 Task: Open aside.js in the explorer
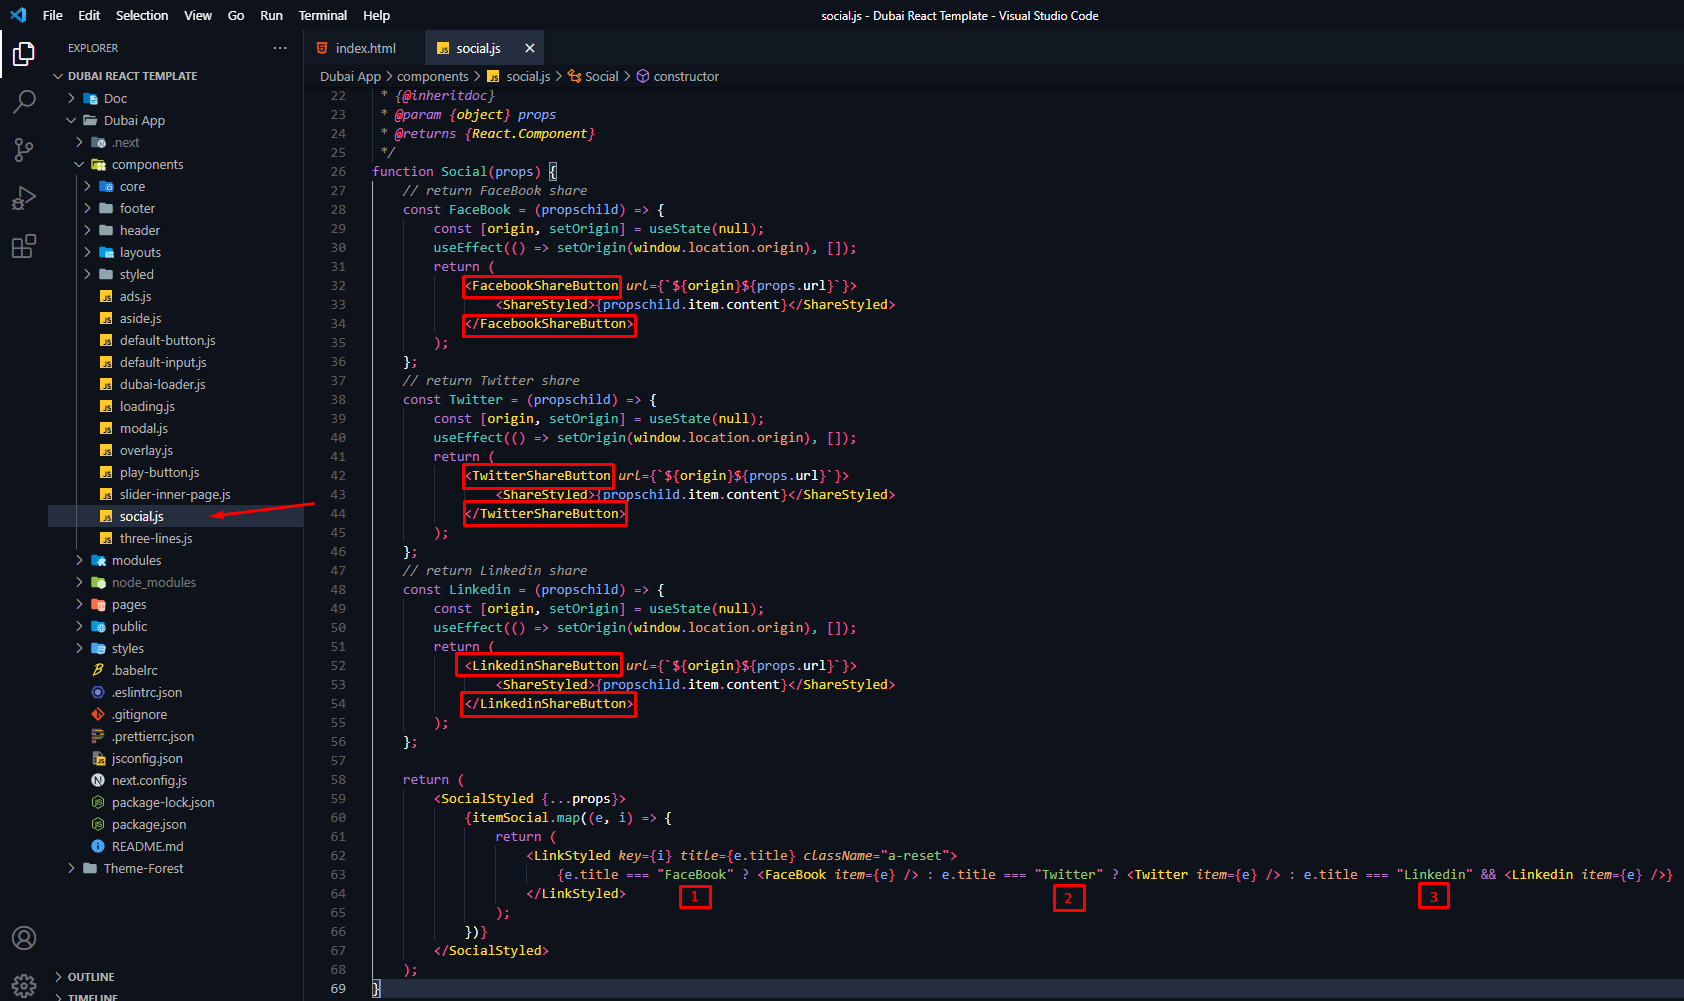176,319
